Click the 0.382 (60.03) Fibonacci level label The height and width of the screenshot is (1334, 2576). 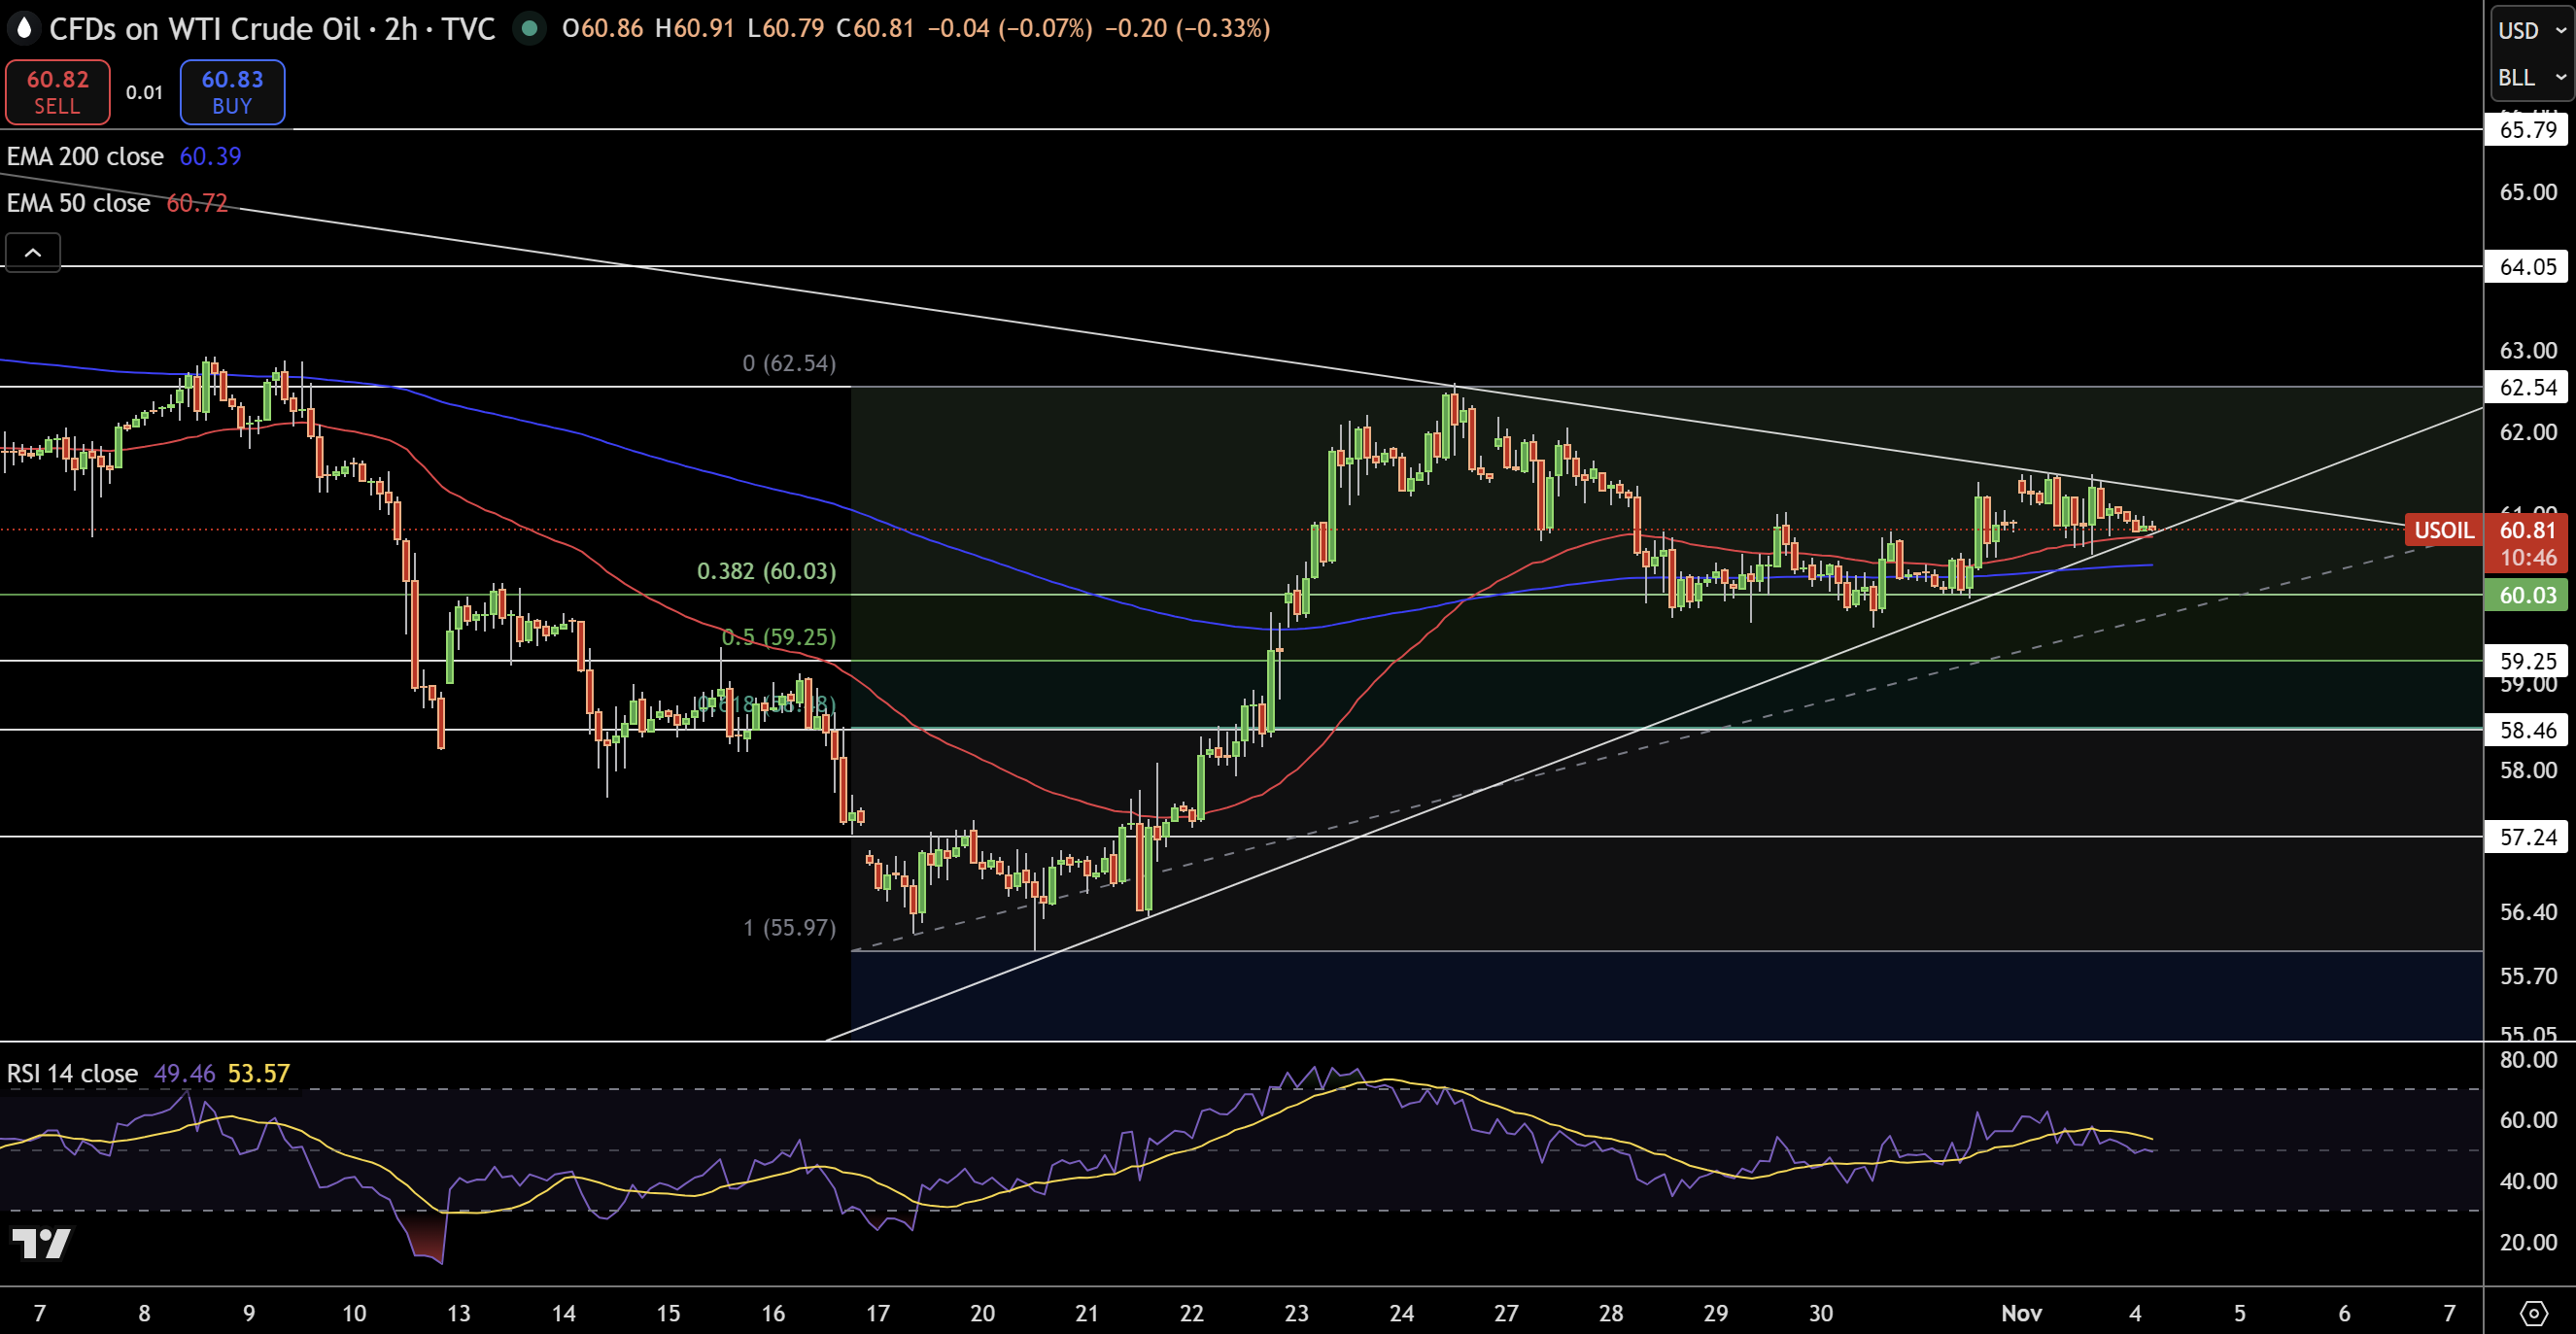[766, 571]
